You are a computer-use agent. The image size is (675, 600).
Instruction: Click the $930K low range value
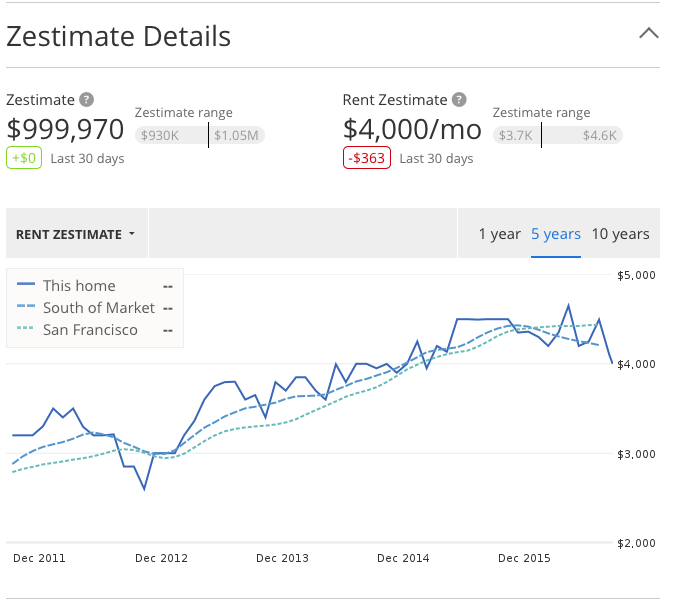pos(160,136)
